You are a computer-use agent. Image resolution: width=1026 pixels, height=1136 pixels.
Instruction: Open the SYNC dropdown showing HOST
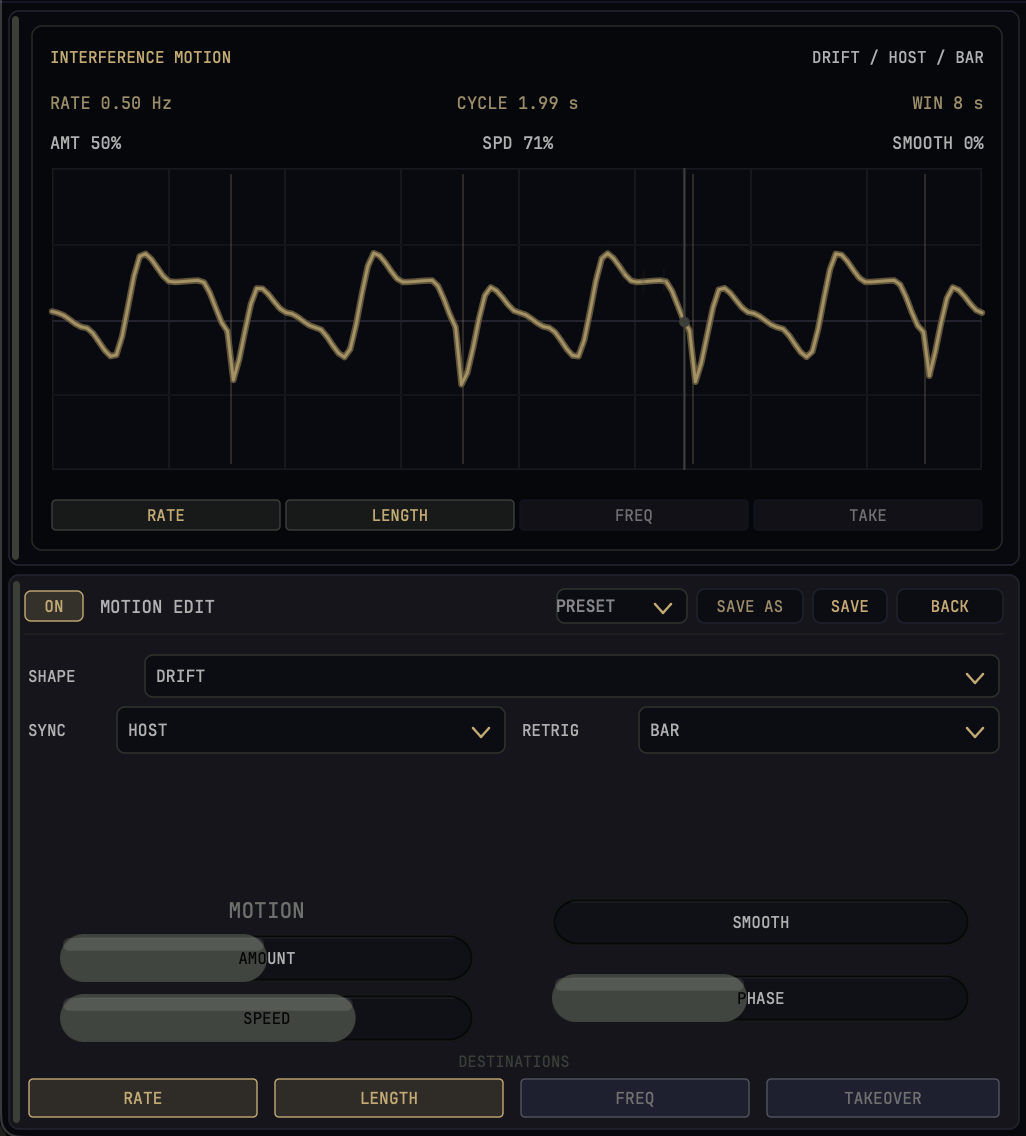(310, 730)
